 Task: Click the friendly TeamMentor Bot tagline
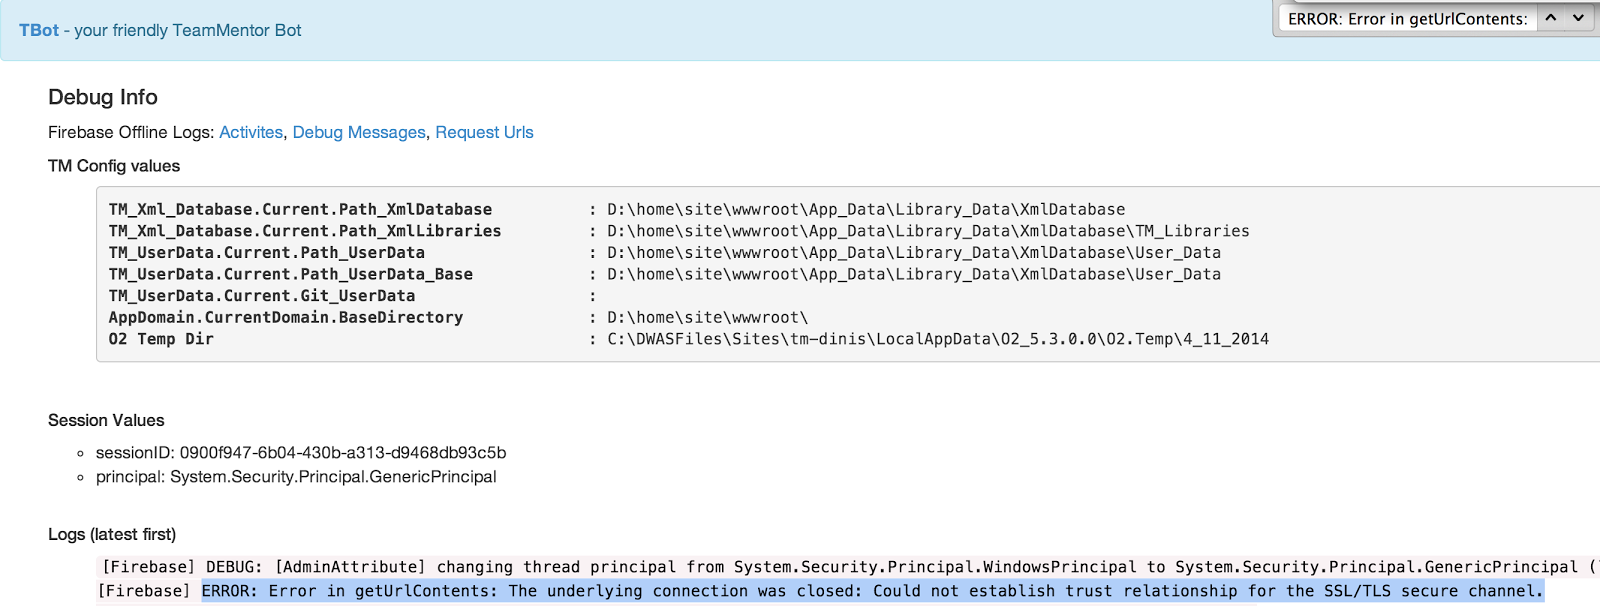pyautogui.click(x=188, y=30)
